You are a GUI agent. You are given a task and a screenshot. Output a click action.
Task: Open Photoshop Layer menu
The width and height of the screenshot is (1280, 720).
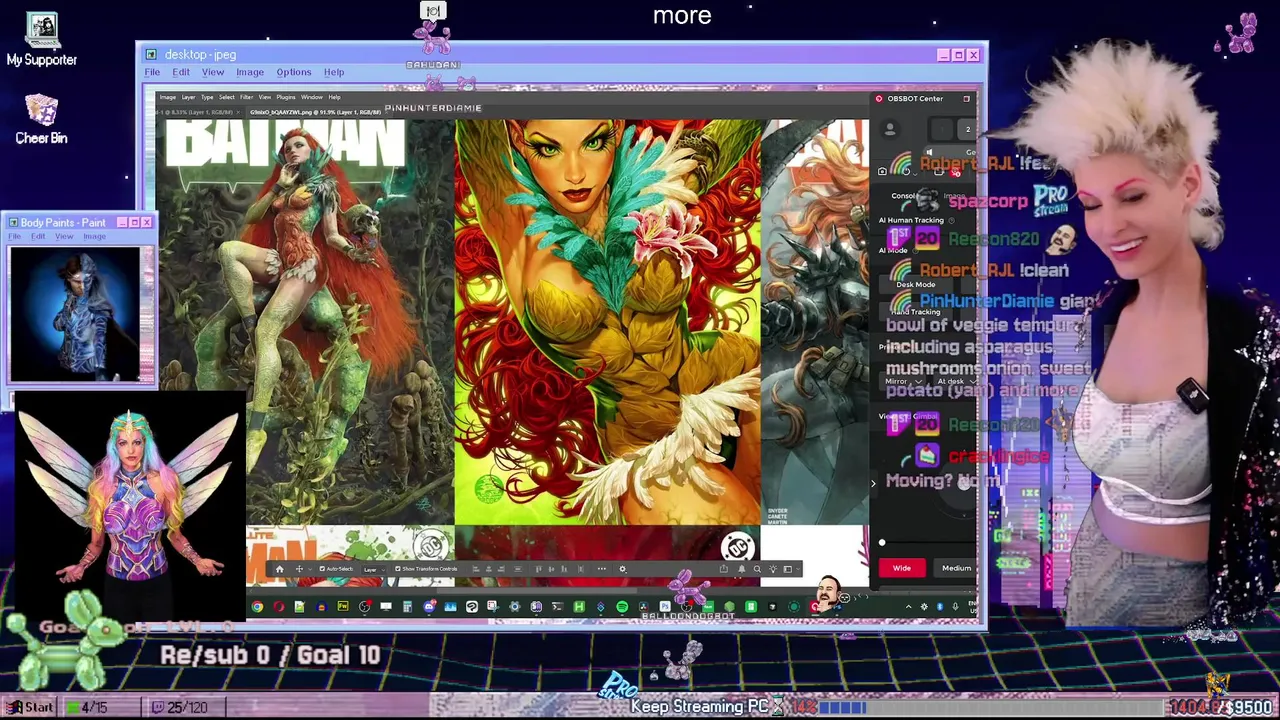coord(188,97)
